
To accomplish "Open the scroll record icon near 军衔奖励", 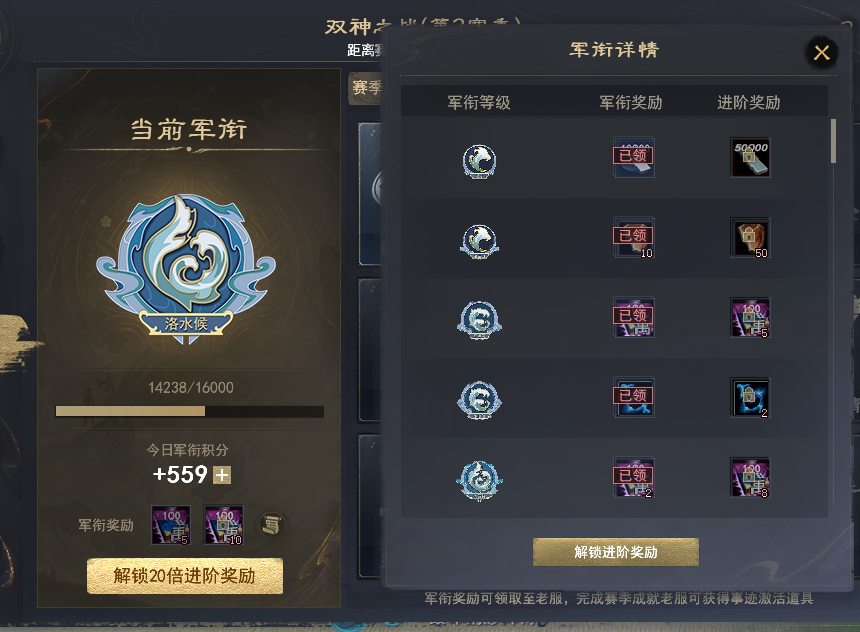I will pyautogui.click(x=271, y=525).
